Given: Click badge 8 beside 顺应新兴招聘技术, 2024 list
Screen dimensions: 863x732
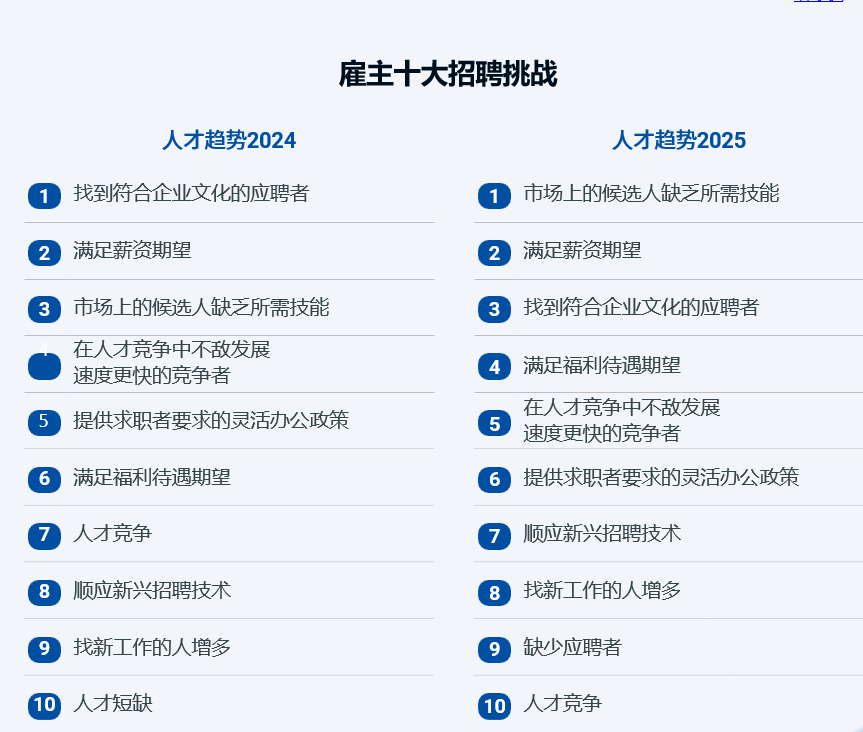Looking at the screenshot, I should coord(45,592).
